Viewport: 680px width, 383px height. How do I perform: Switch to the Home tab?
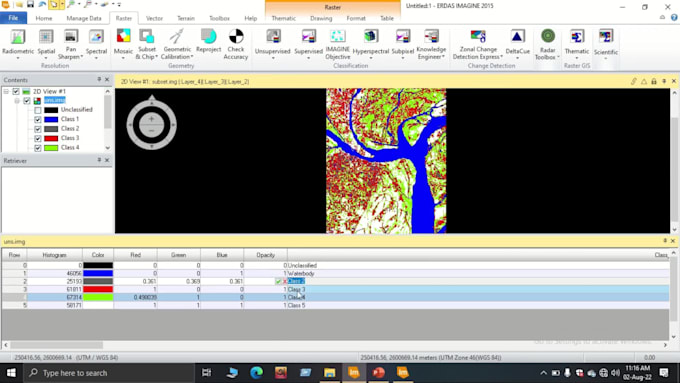pyautogui.click(x=44, y=18)
